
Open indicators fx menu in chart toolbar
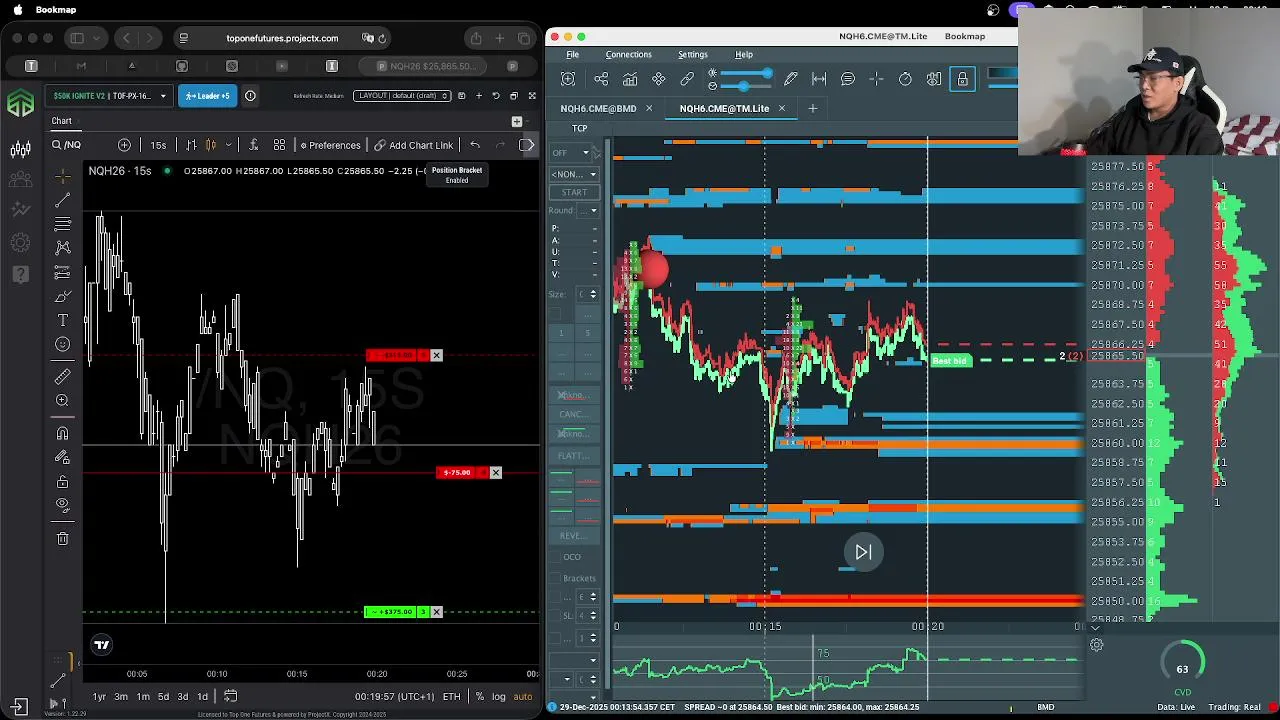point(253,145)
